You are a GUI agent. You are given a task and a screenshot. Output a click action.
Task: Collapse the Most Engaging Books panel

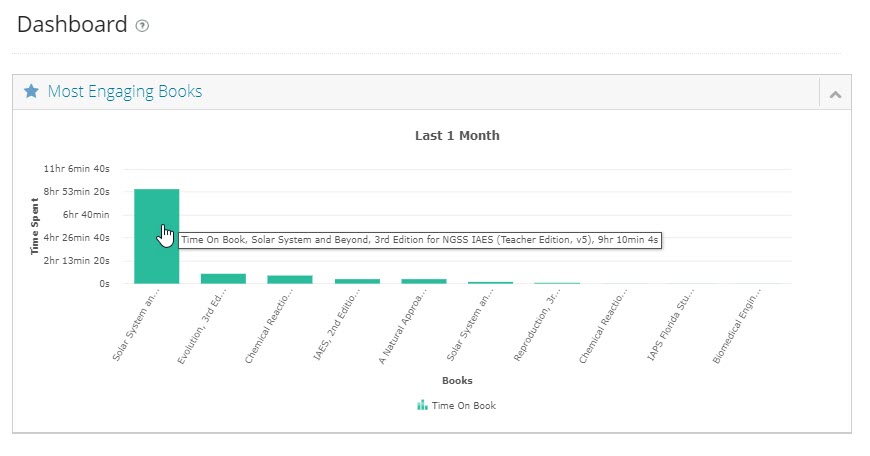coord(834,94)
